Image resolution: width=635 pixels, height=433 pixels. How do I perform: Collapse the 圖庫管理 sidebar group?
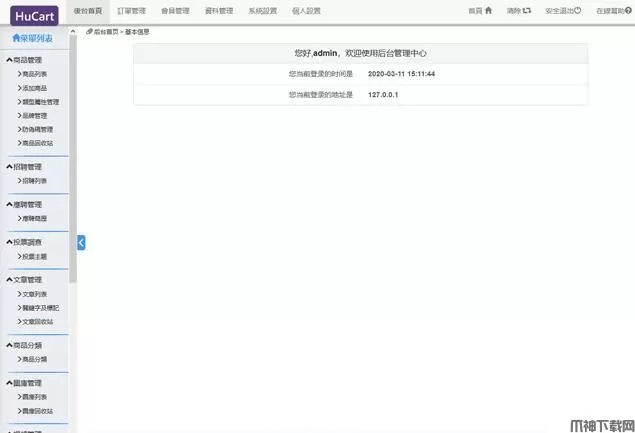point(24,383)
